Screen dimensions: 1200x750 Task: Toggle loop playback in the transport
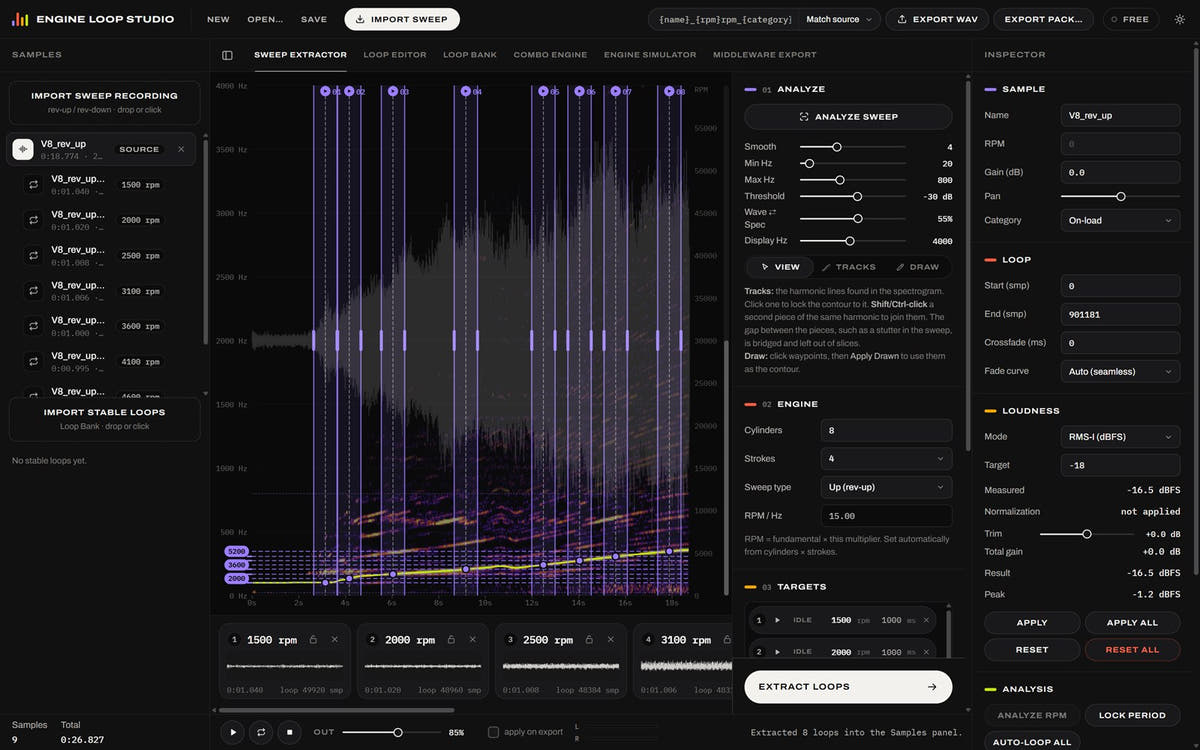(261, 732)
